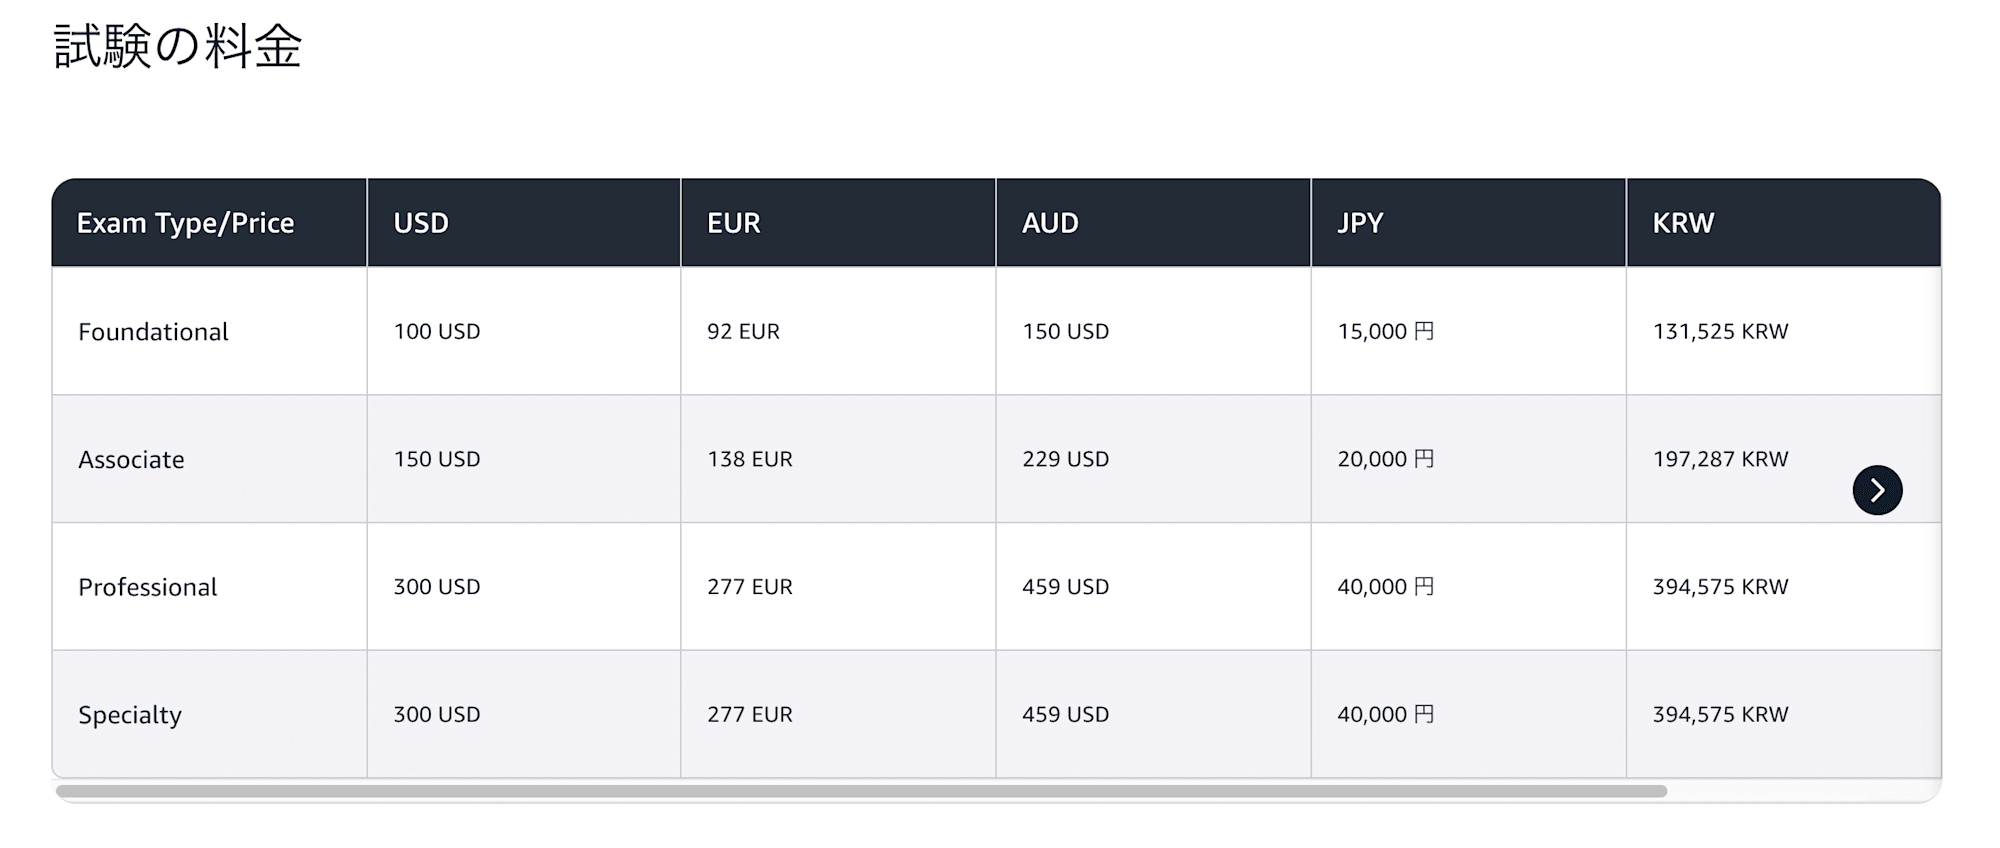The image size is (2000, 848).
Task: Click the next arrow on the table
Action: (x=1877, y=490)
